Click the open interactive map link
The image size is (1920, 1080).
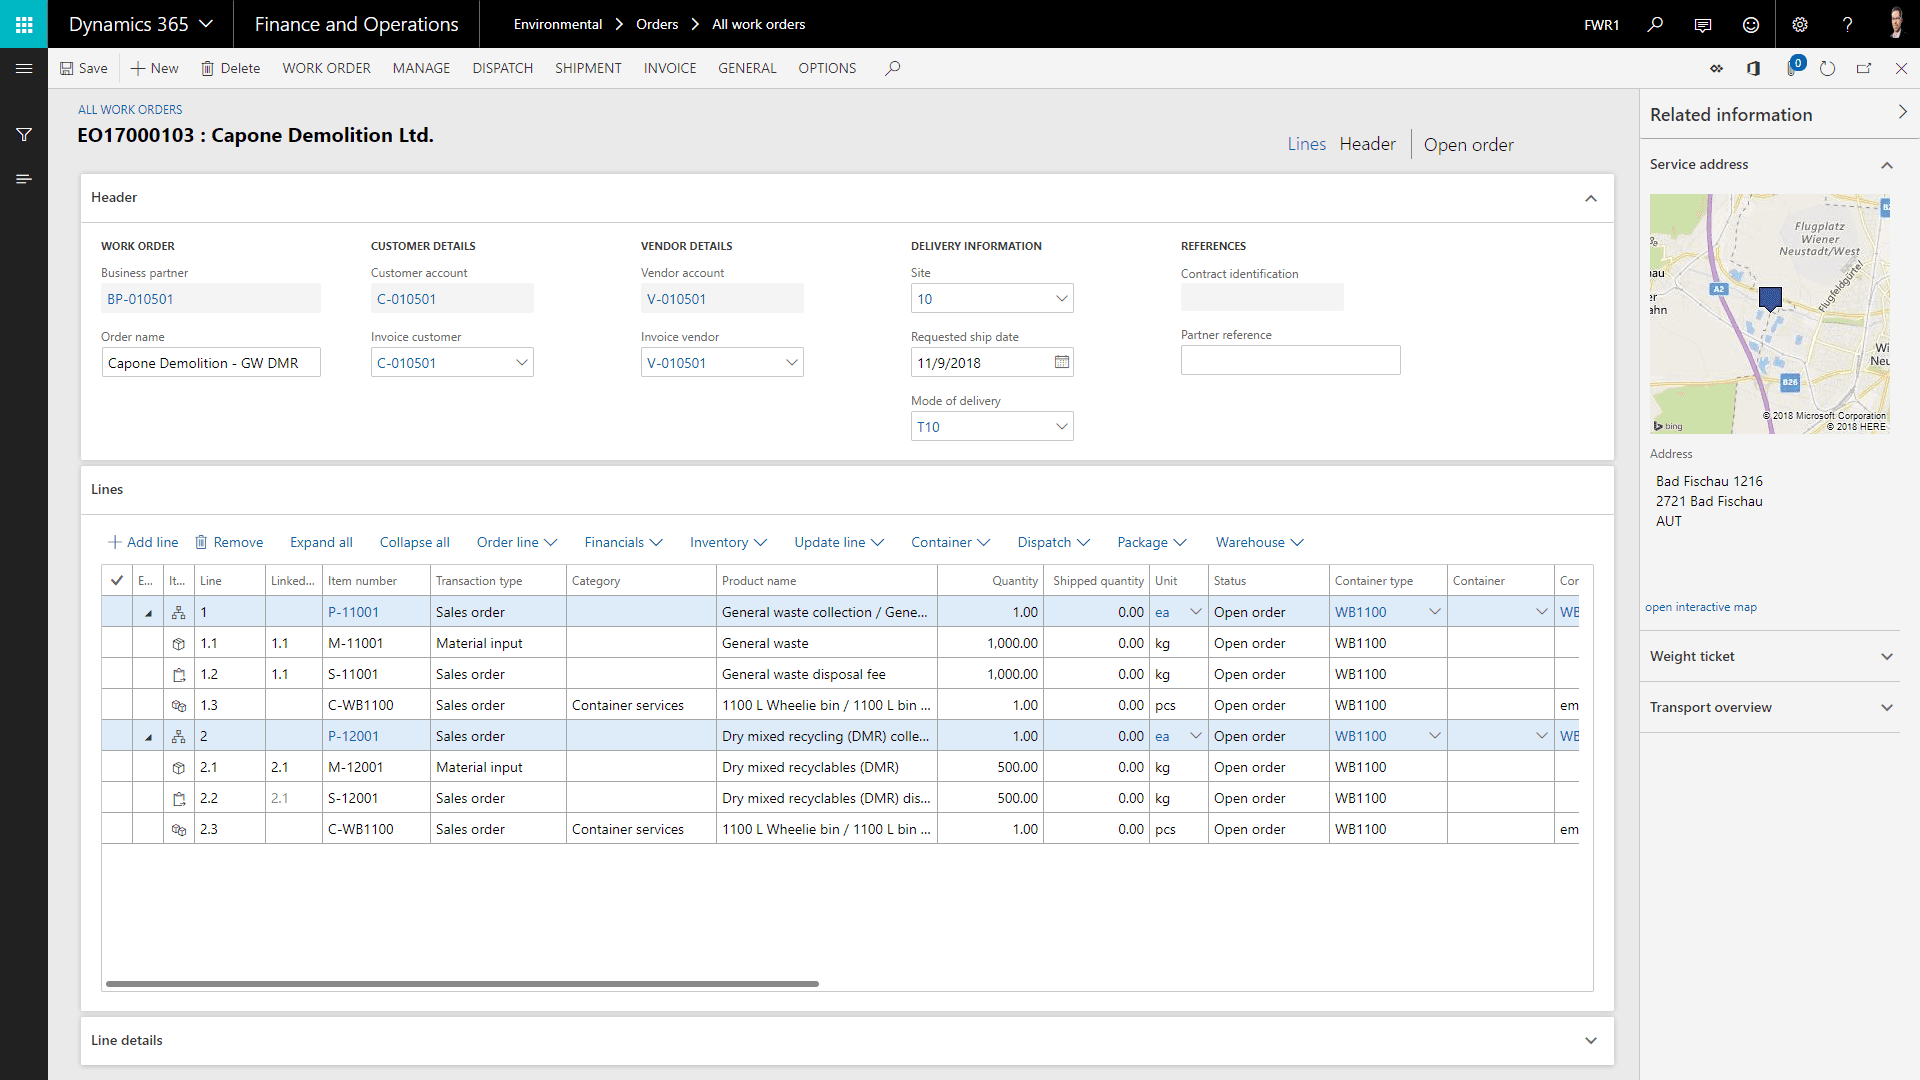[x=1700, y=607]
